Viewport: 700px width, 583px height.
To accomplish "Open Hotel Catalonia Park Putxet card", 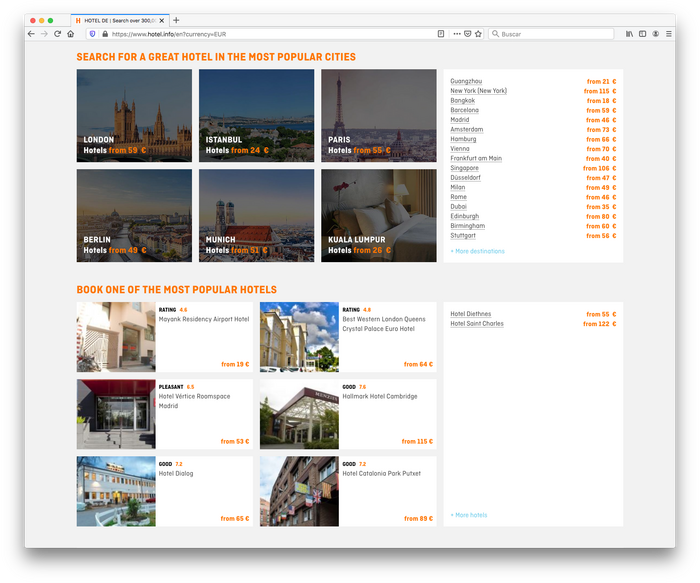I will pos(348,491).
